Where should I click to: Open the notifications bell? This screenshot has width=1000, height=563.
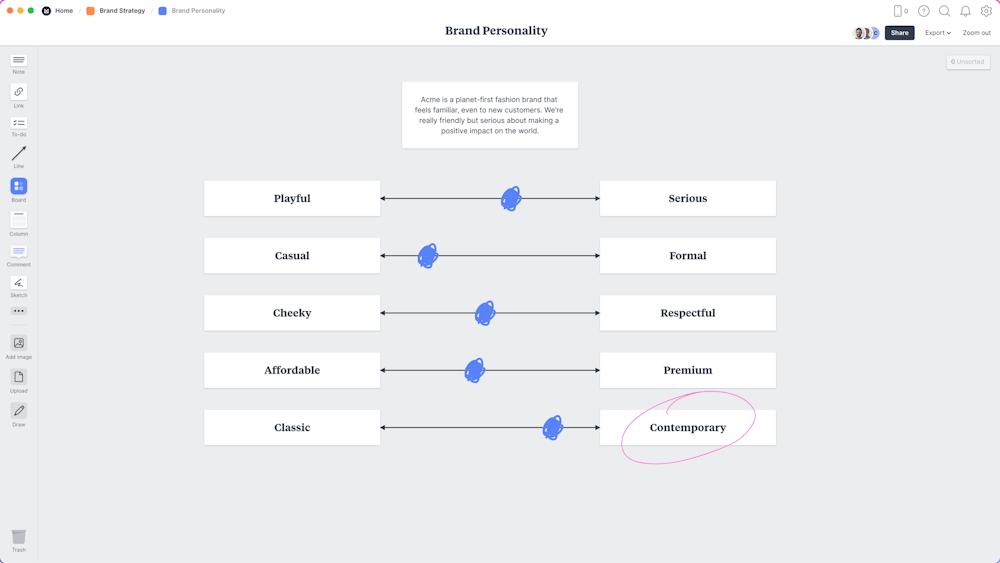[x=965, y=11]
